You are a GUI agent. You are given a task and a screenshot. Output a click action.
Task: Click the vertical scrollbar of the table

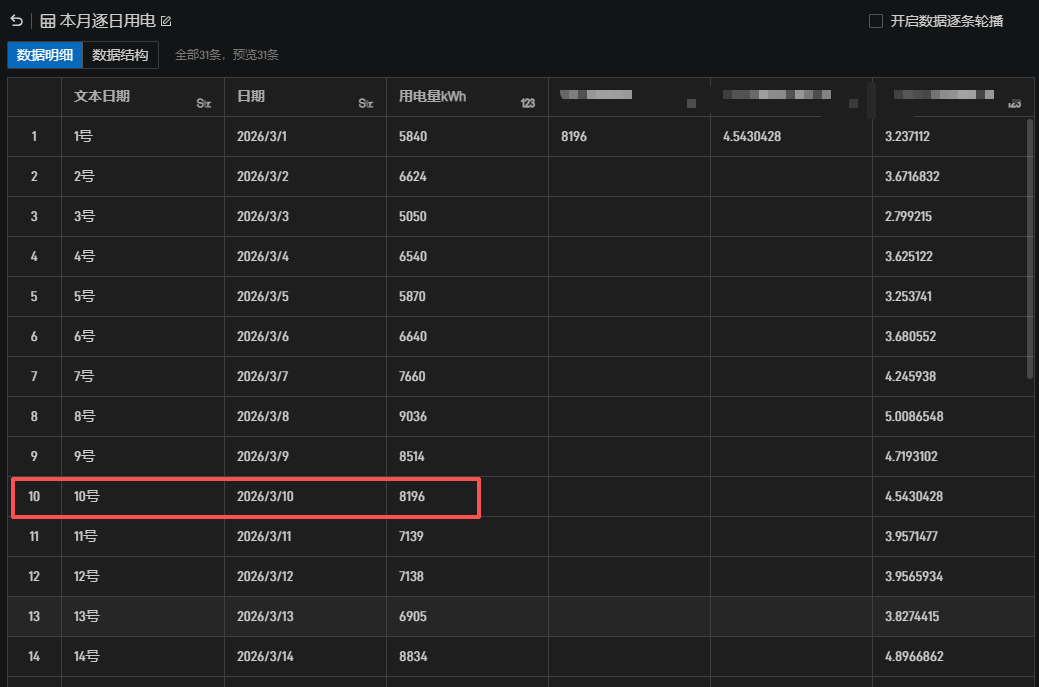click(1030, 250)
